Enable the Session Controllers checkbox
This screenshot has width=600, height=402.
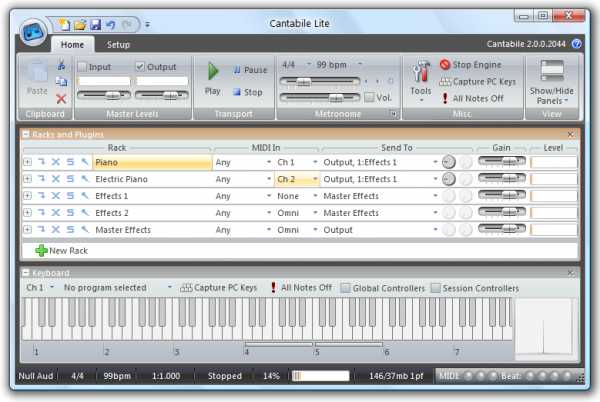435,288
